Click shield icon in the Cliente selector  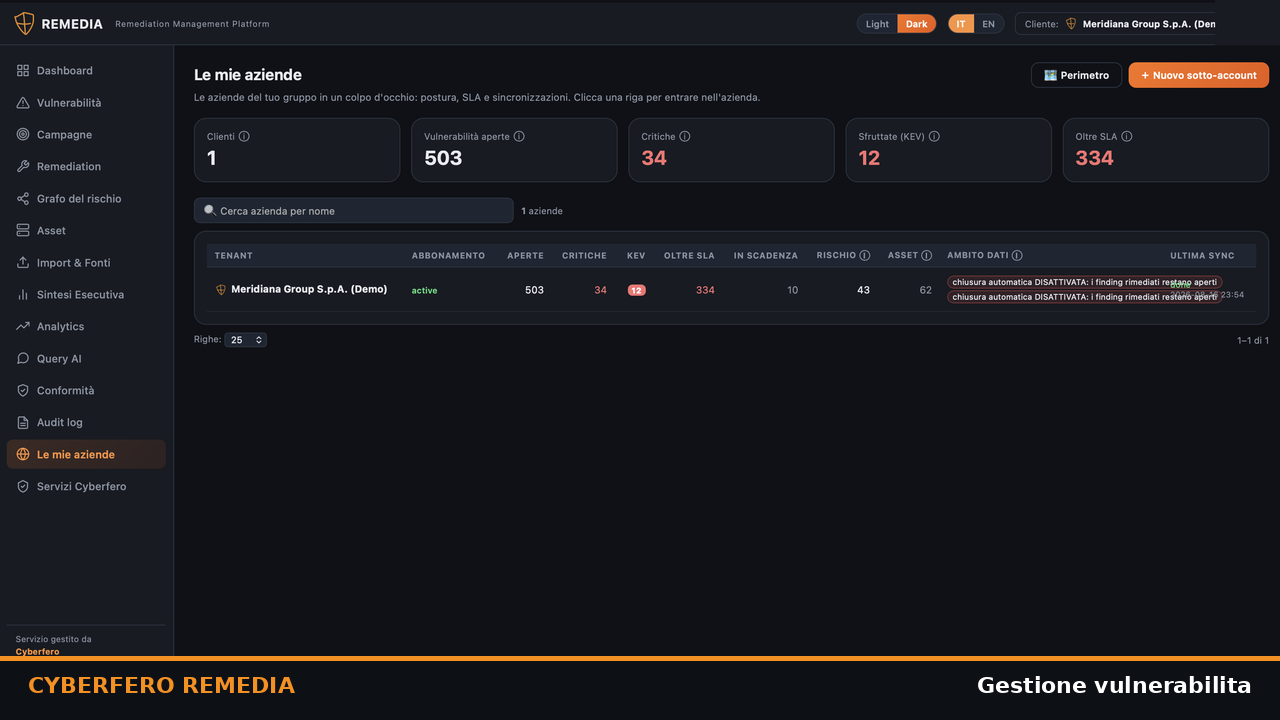1071,24
